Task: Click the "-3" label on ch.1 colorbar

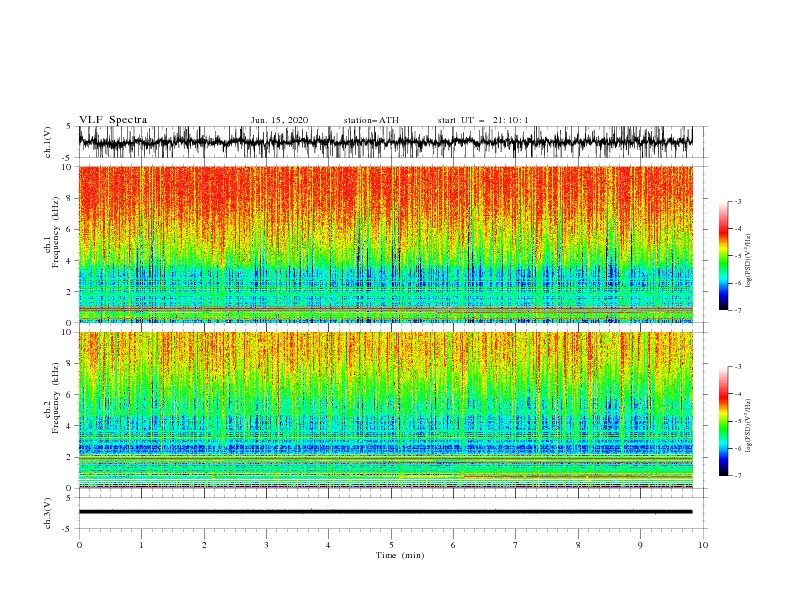Action: 738,201
